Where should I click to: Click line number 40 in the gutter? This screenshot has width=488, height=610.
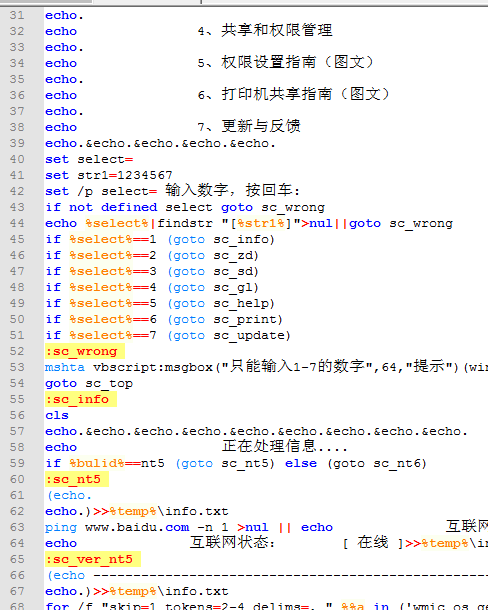pos(17,160)
